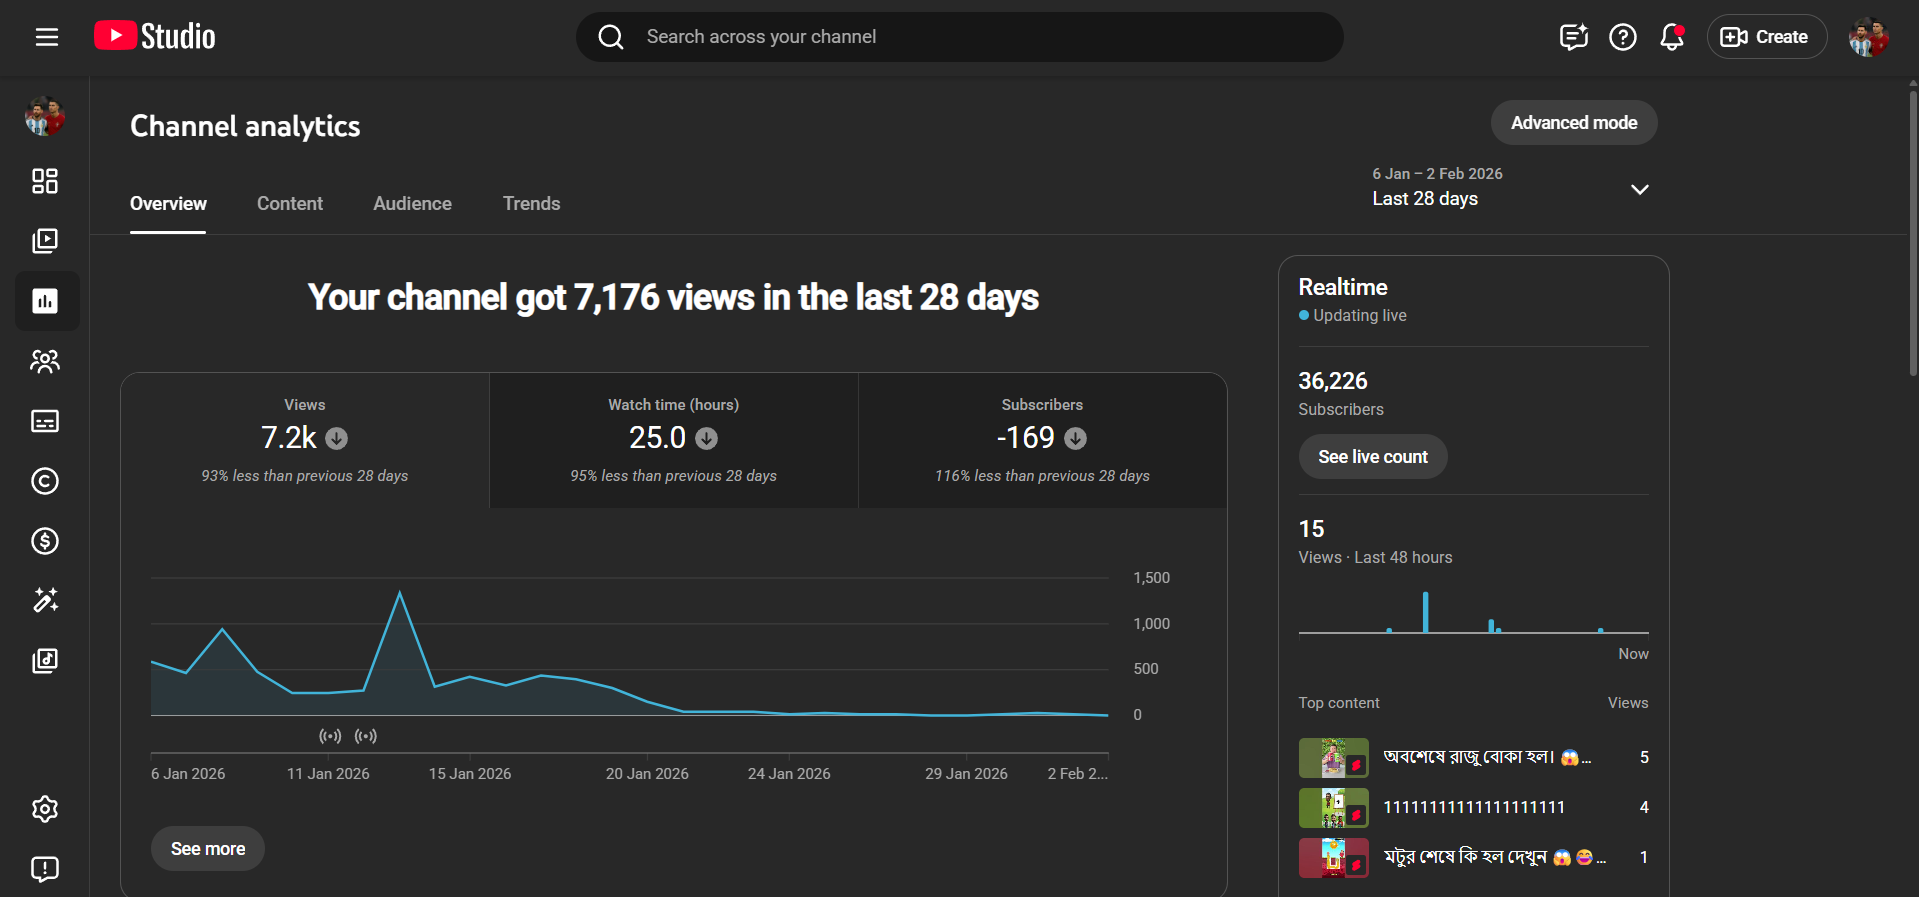Open the Community people icon in sidebar
The image size is (1919, 897).
(45, 361)
